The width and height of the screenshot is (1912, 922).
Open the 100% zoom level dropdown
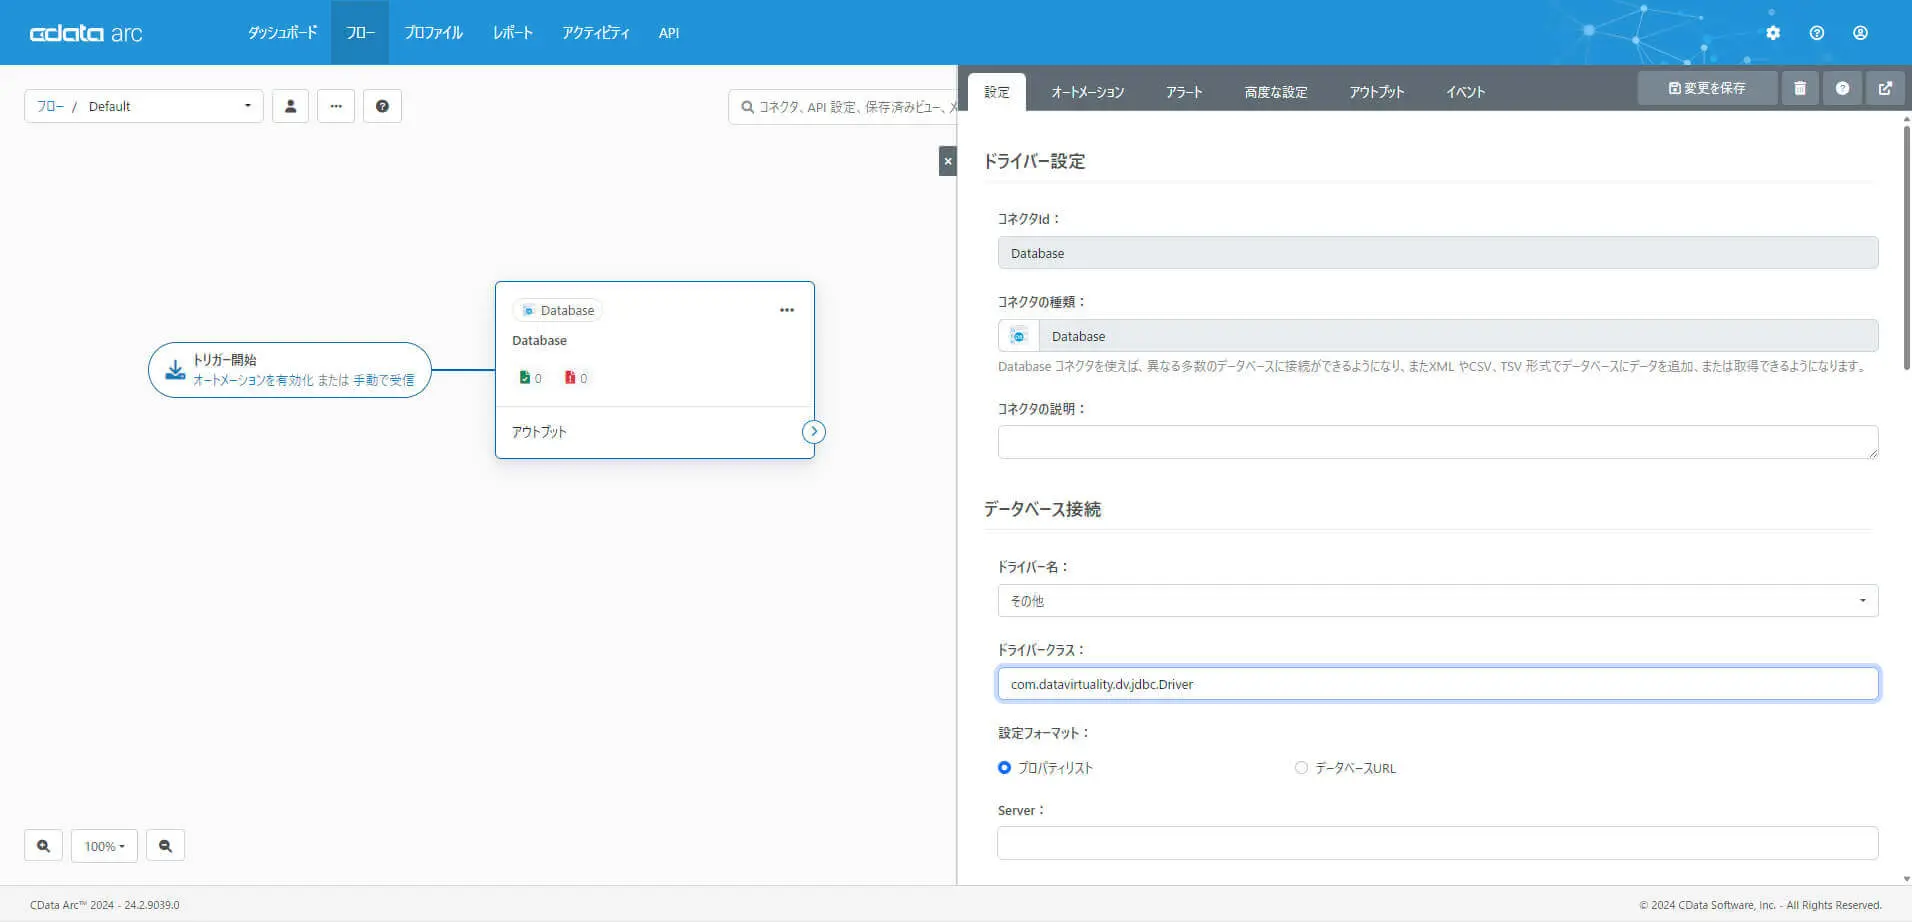(x=104, y=846)
